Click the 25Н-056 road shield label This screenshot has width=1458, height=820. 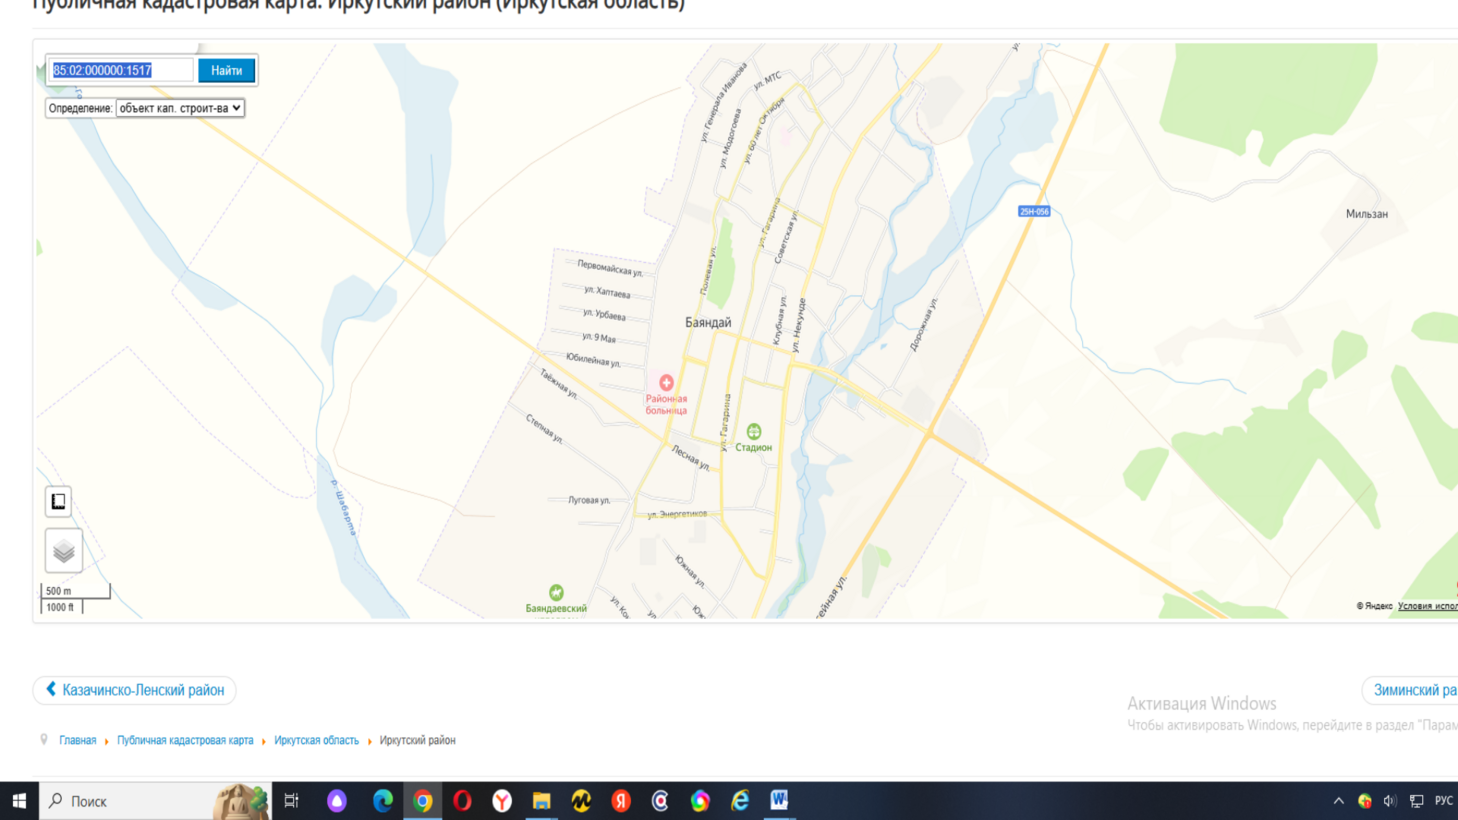click(1034, 212)
